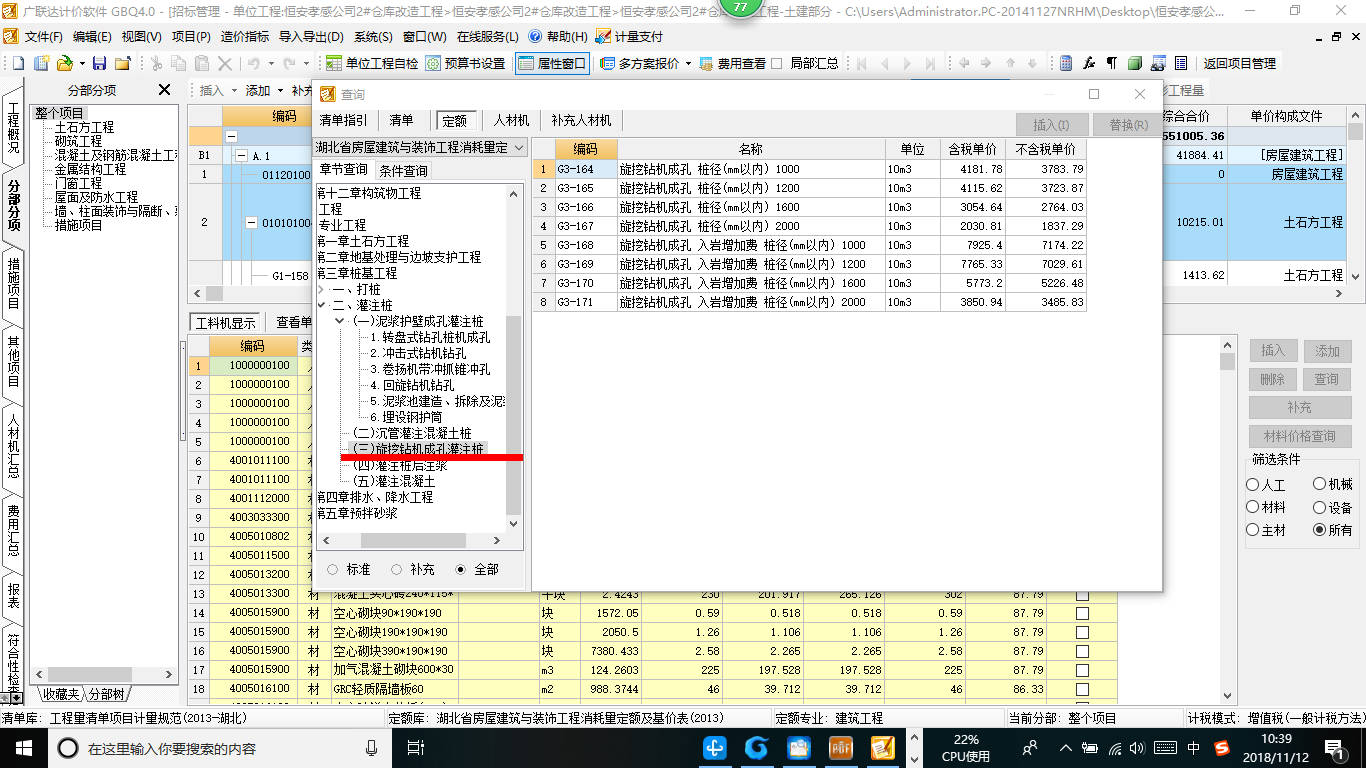Click the volume speaker tray icon

(x=1139, y=748)
